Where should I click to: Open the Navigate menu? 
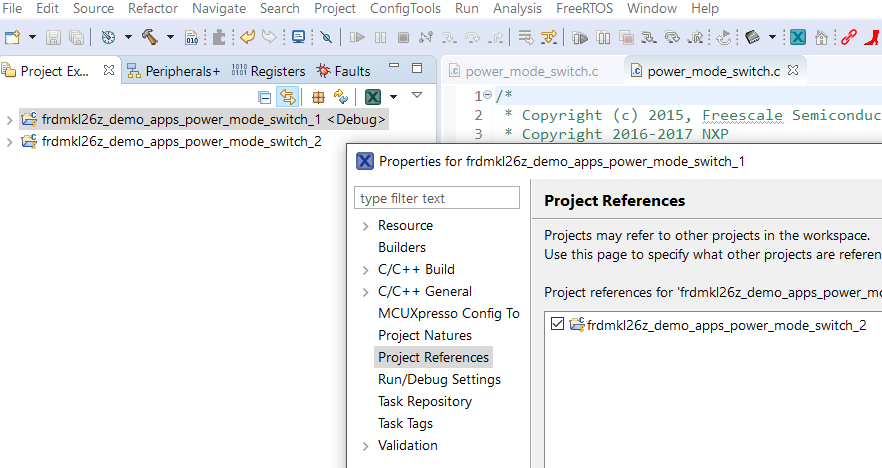coord(219,8)
